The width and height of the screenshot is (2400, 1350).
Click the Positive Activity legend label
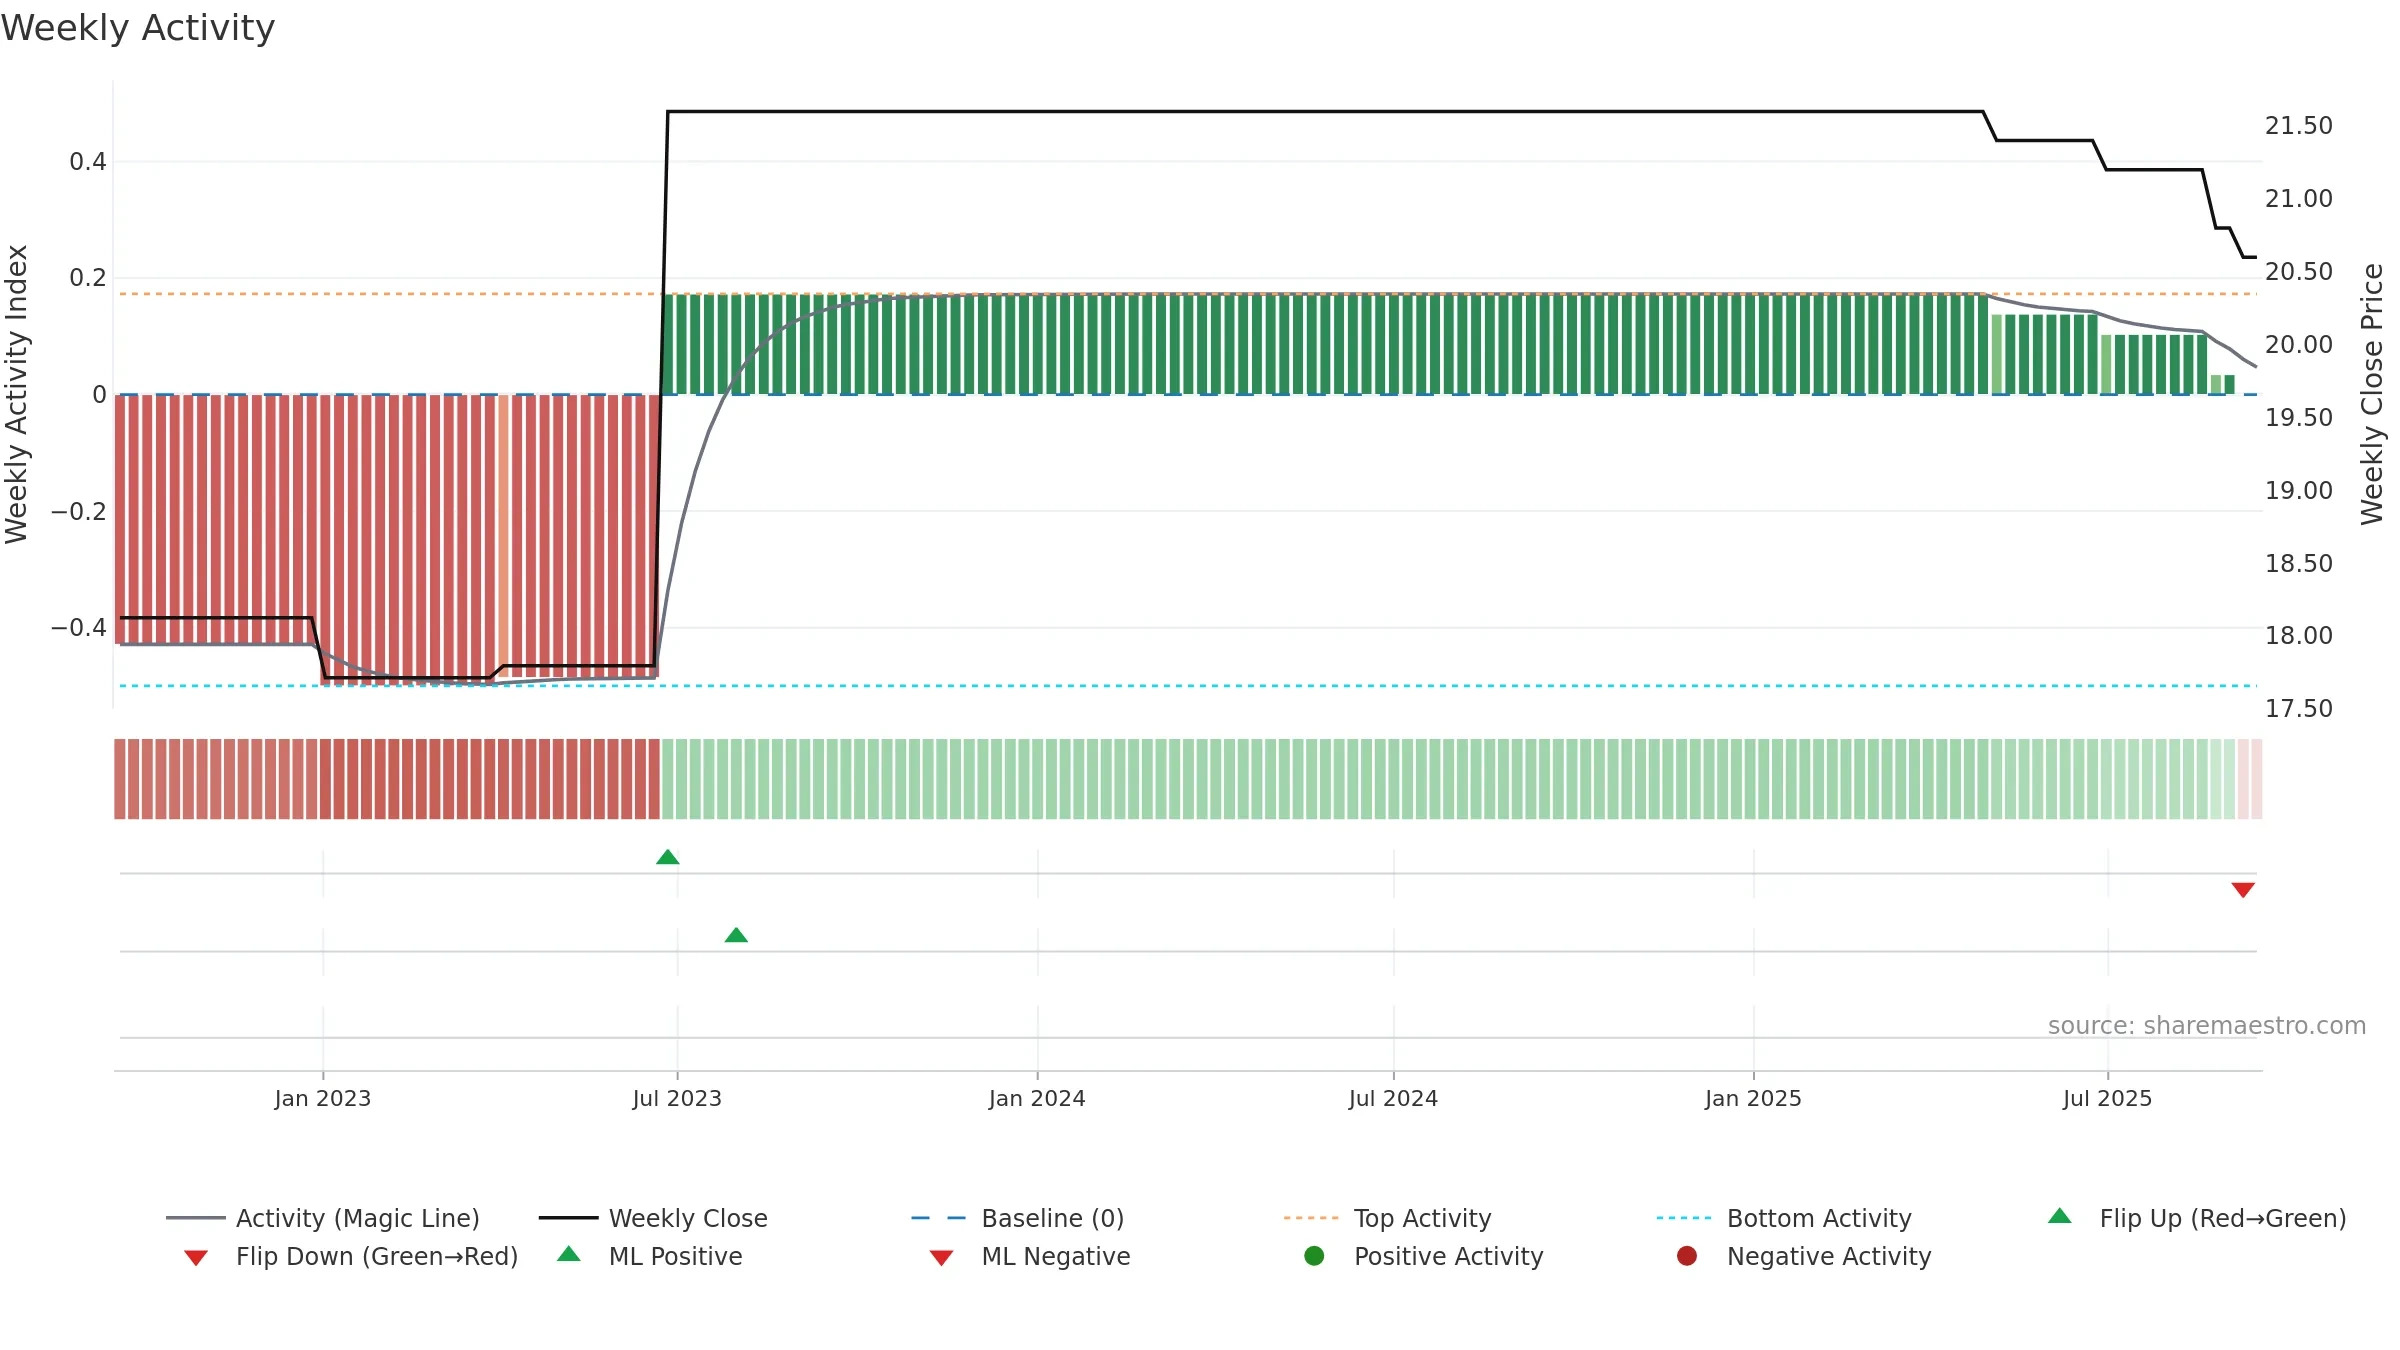1448,1256
